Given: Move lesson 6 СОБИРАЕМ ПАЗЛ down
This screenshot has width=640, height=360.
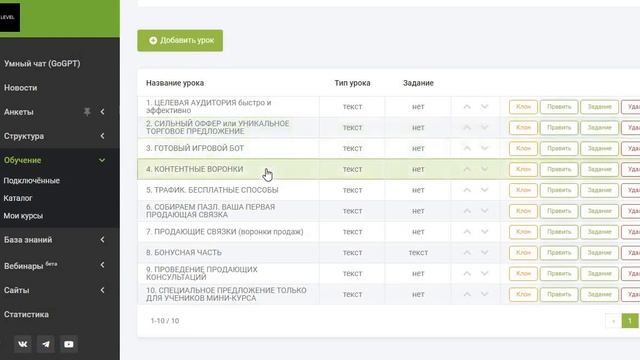Looking at the screenshot, I should [484, 211].
